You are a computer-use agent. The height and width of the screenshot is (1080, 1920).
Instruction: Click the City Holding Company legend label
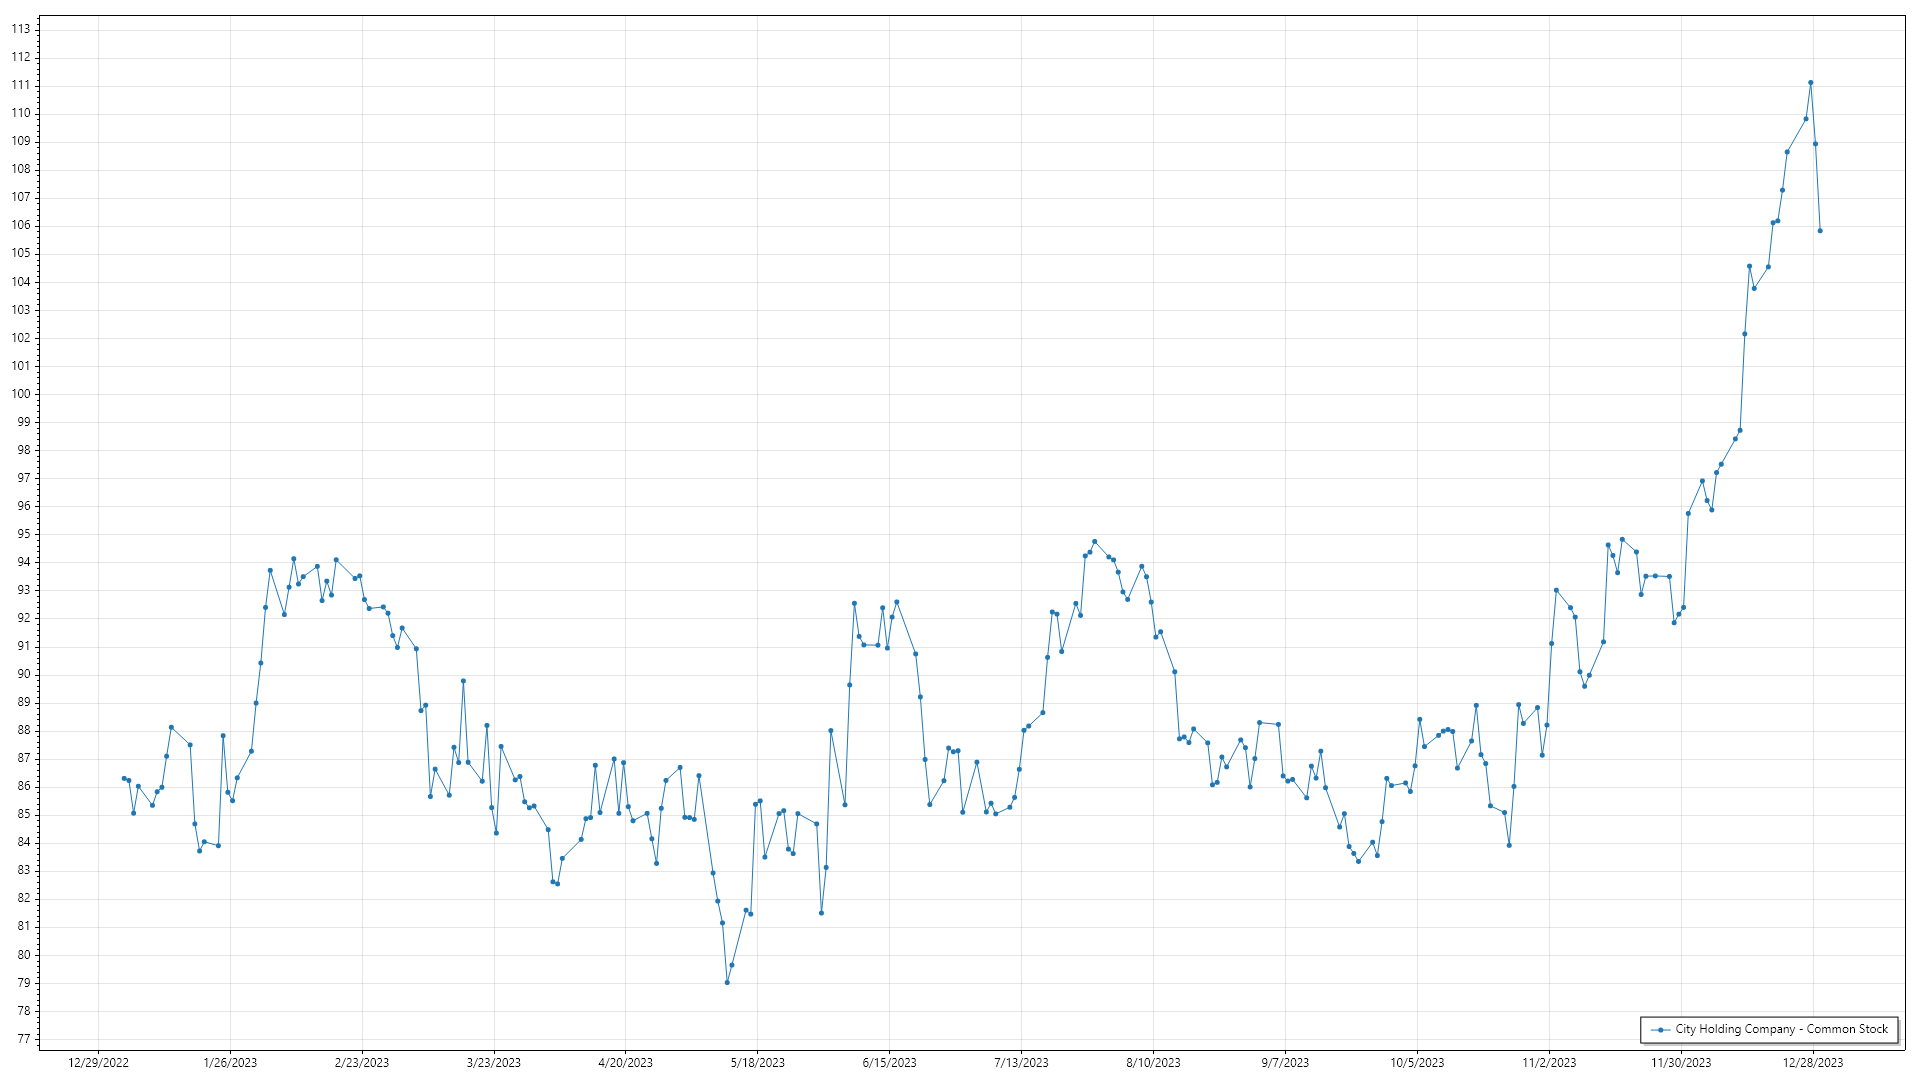(1781, 1029)
